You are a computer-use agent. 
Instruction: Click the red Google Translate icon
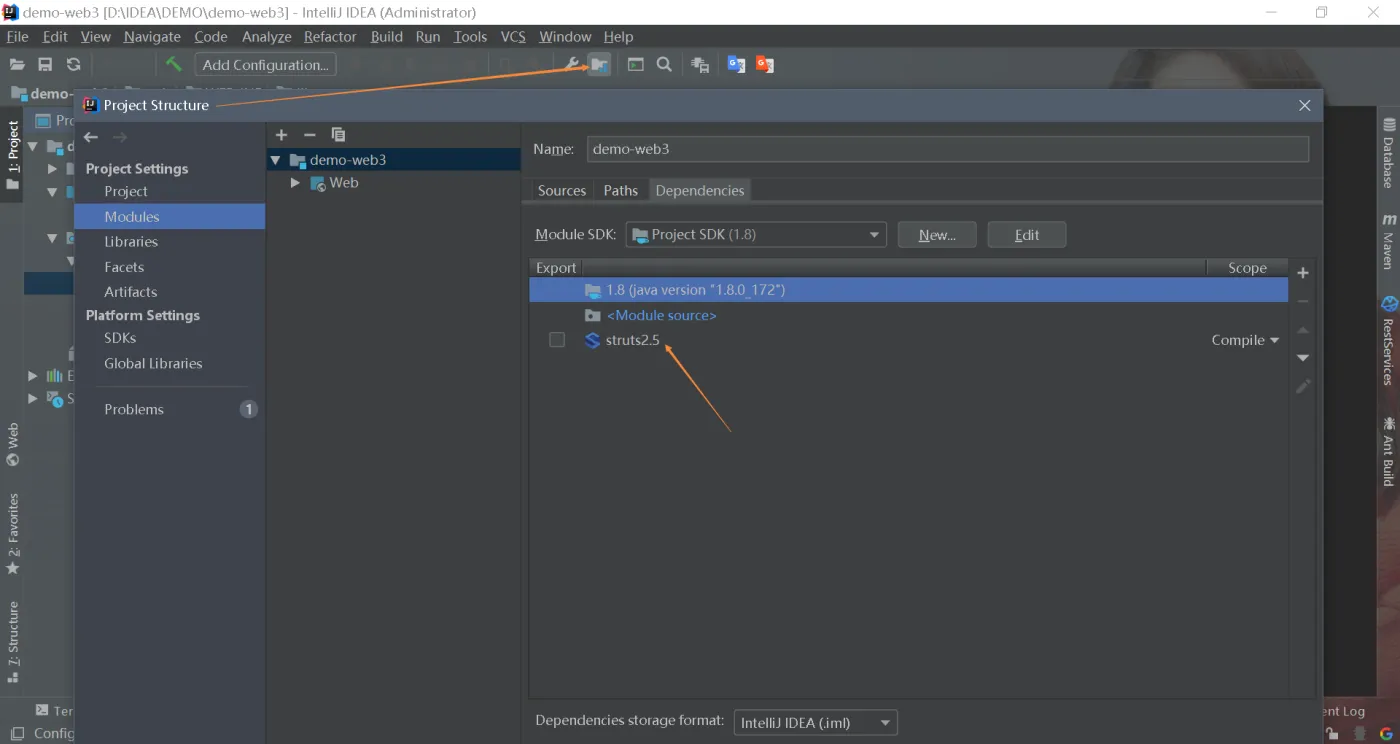pos(765,64)
